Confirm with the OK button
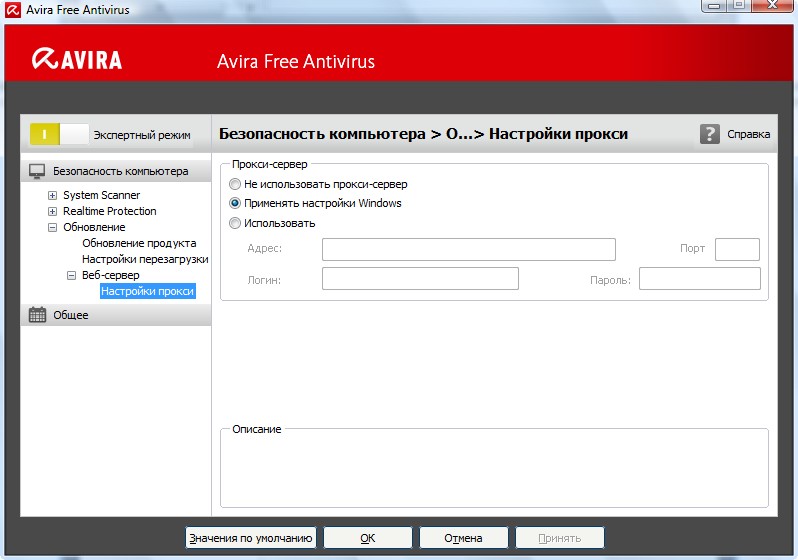The image size is (798, 560). [x=367, y=538]
